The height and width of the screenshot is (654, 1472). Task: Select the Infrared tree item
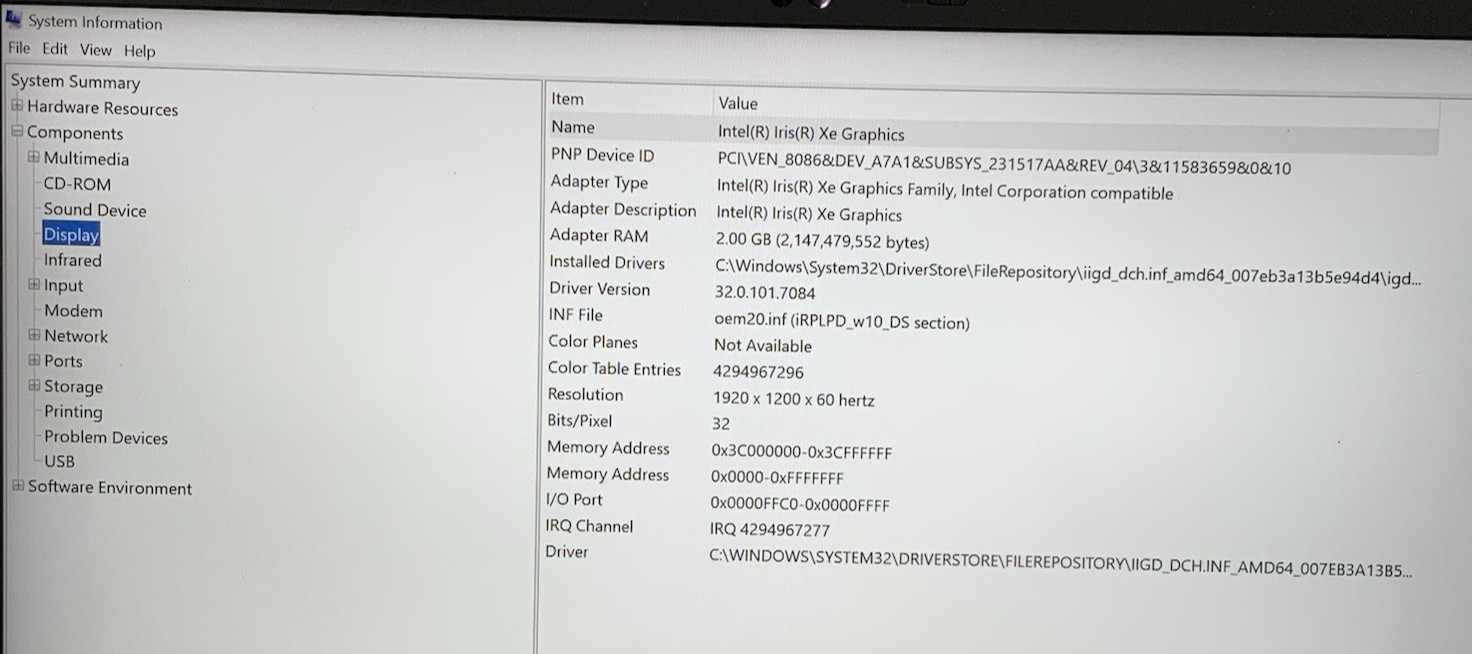pyautogui.click(x=72, y=260)
